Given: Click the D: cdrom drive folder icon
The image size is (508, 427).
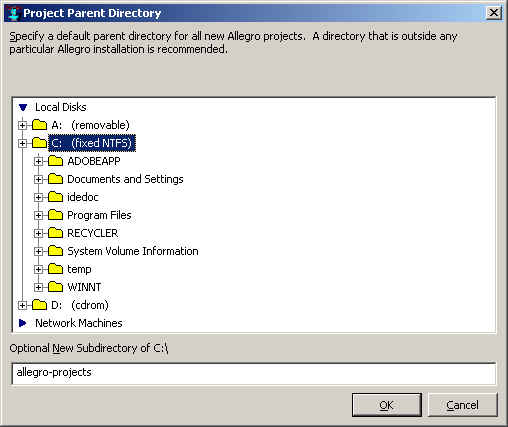Looking at the screenshot, I should [x=39, y=305].
